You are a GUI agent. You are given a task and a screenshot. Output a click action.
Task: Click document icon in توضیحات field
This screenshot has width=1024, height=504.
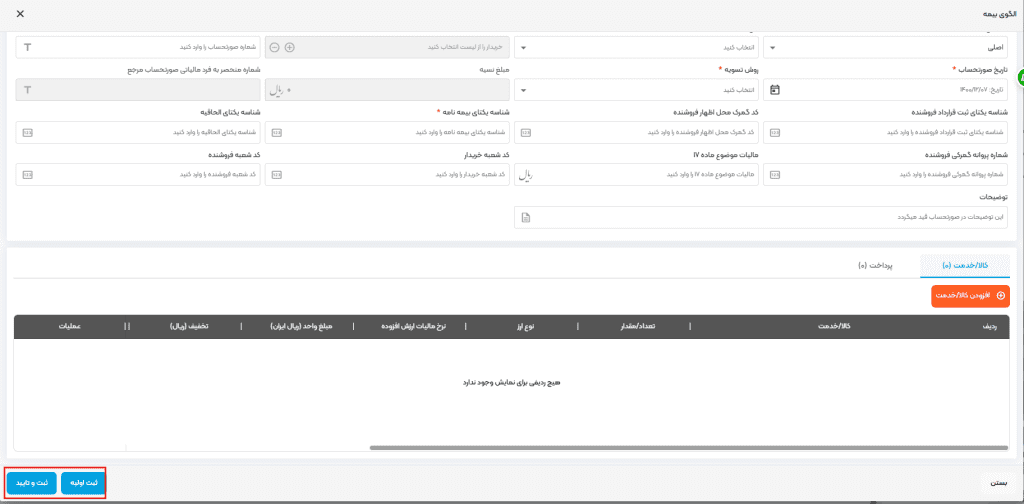pyautogui.click(x=526, y=218)
